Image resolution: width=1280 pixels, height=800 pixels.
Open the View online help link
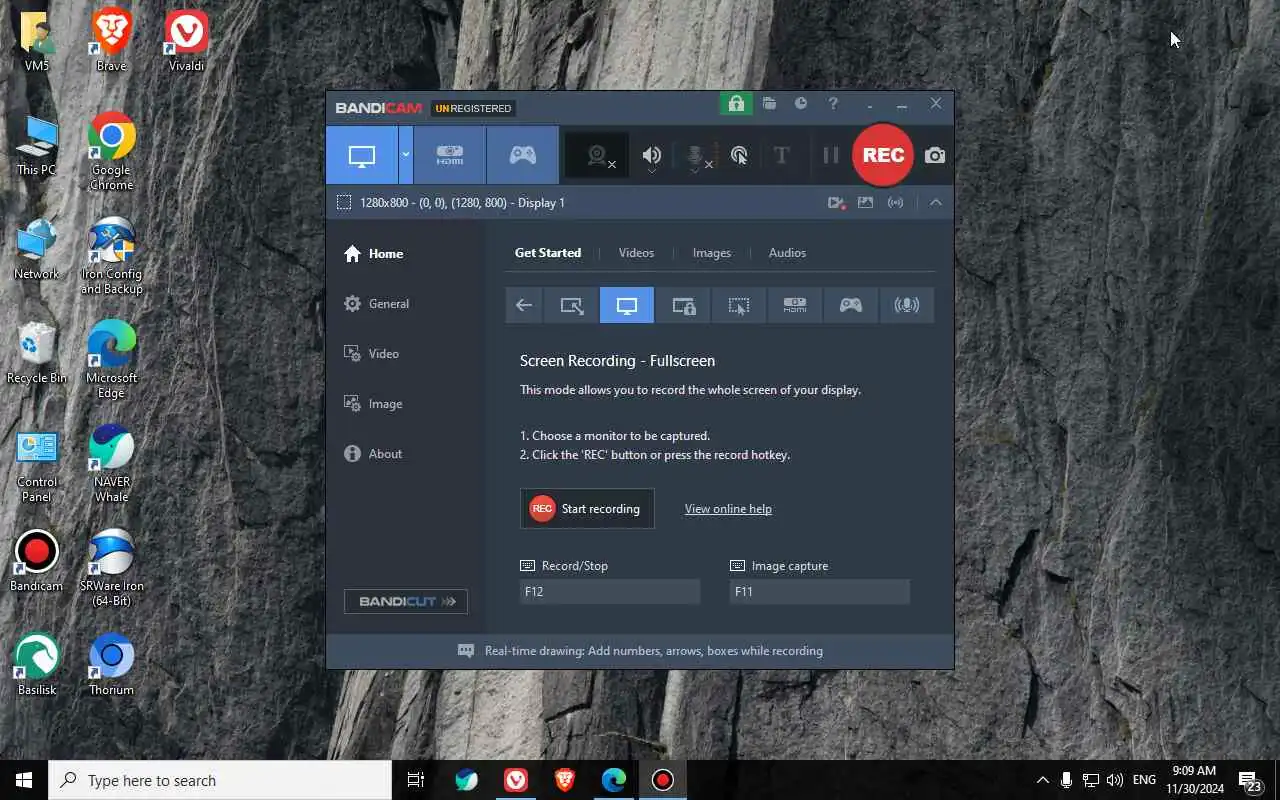[x=728, y=509]
